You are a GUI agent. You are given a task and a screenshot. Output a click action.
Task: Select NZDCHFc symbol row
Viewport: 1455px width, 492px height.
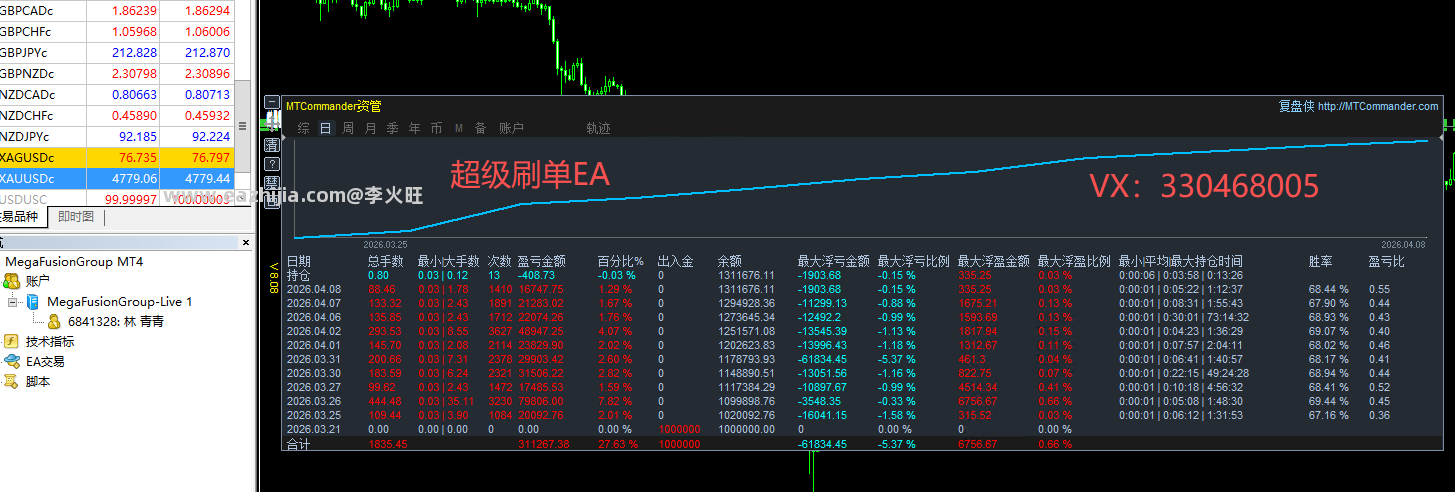(x=117, y=115)
